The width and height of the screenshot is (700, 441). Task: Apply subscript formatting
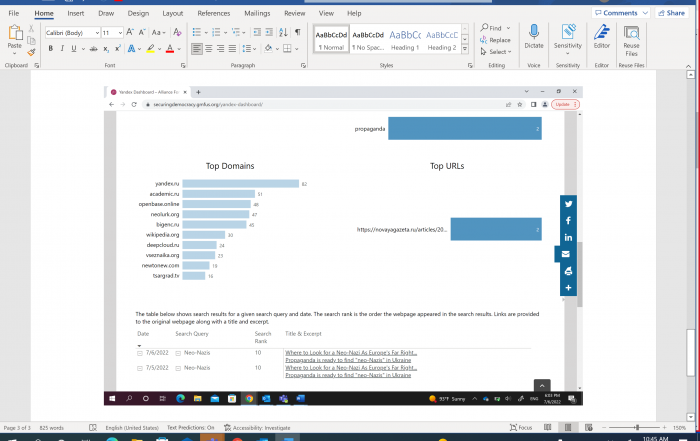tap(106, 49)
